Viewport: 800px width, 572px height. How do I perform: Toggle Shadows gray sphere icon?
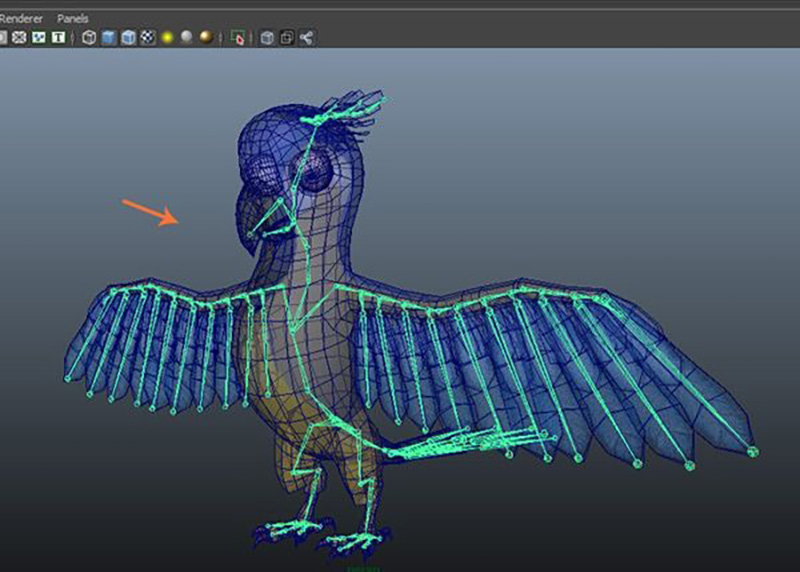point(186,38)
